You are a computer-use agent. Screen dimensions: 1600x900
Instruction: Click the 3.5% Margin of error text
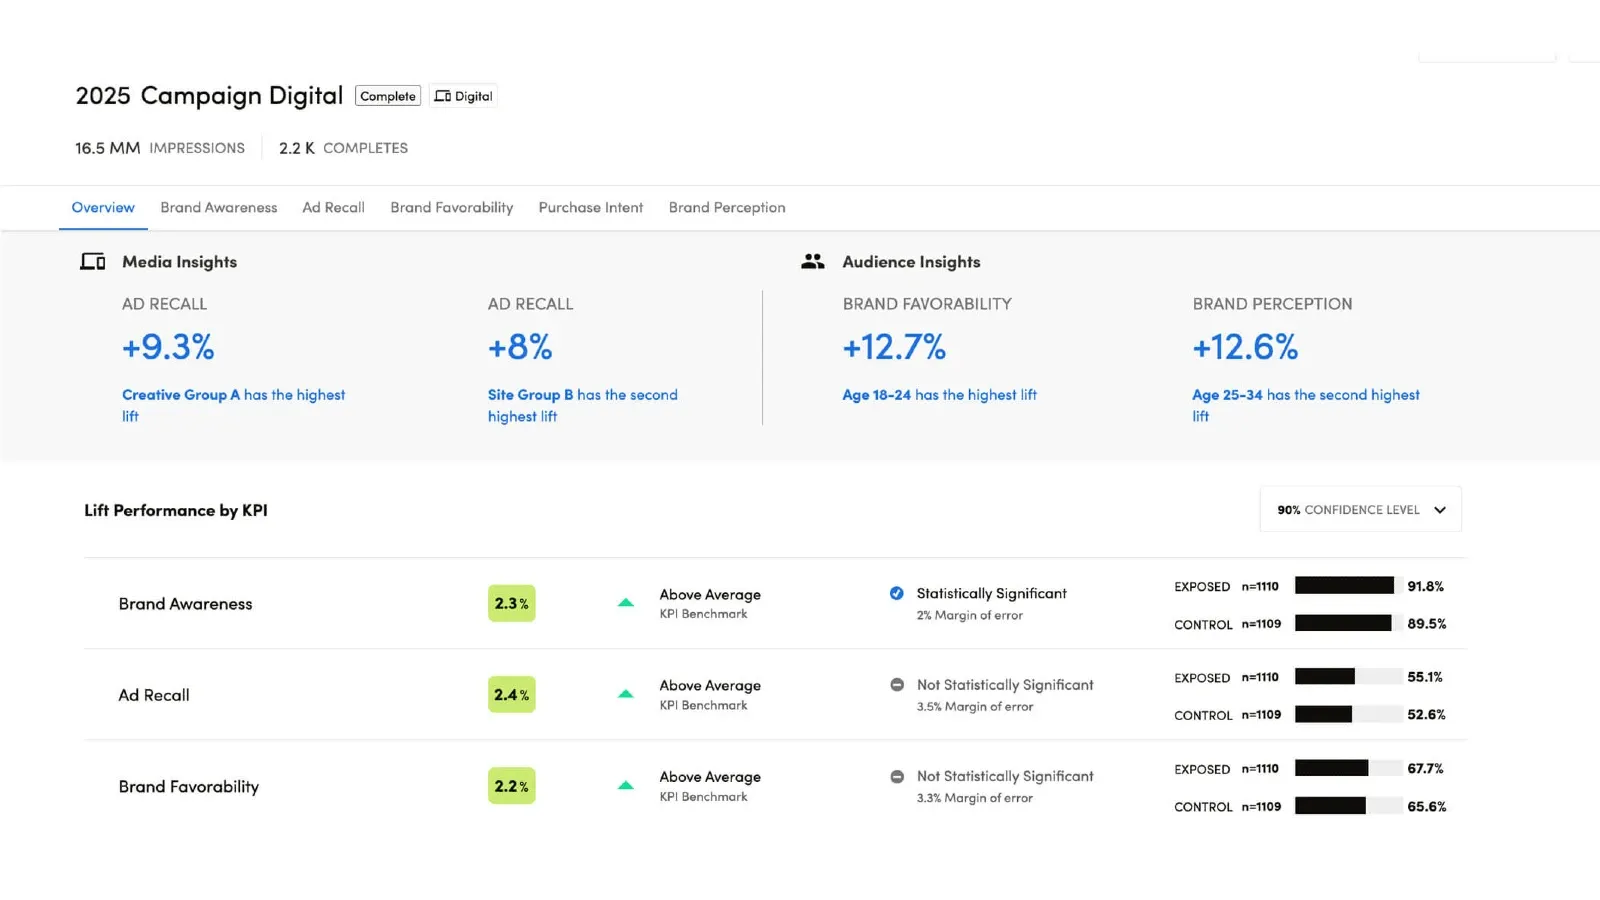(x=975, y=706)
